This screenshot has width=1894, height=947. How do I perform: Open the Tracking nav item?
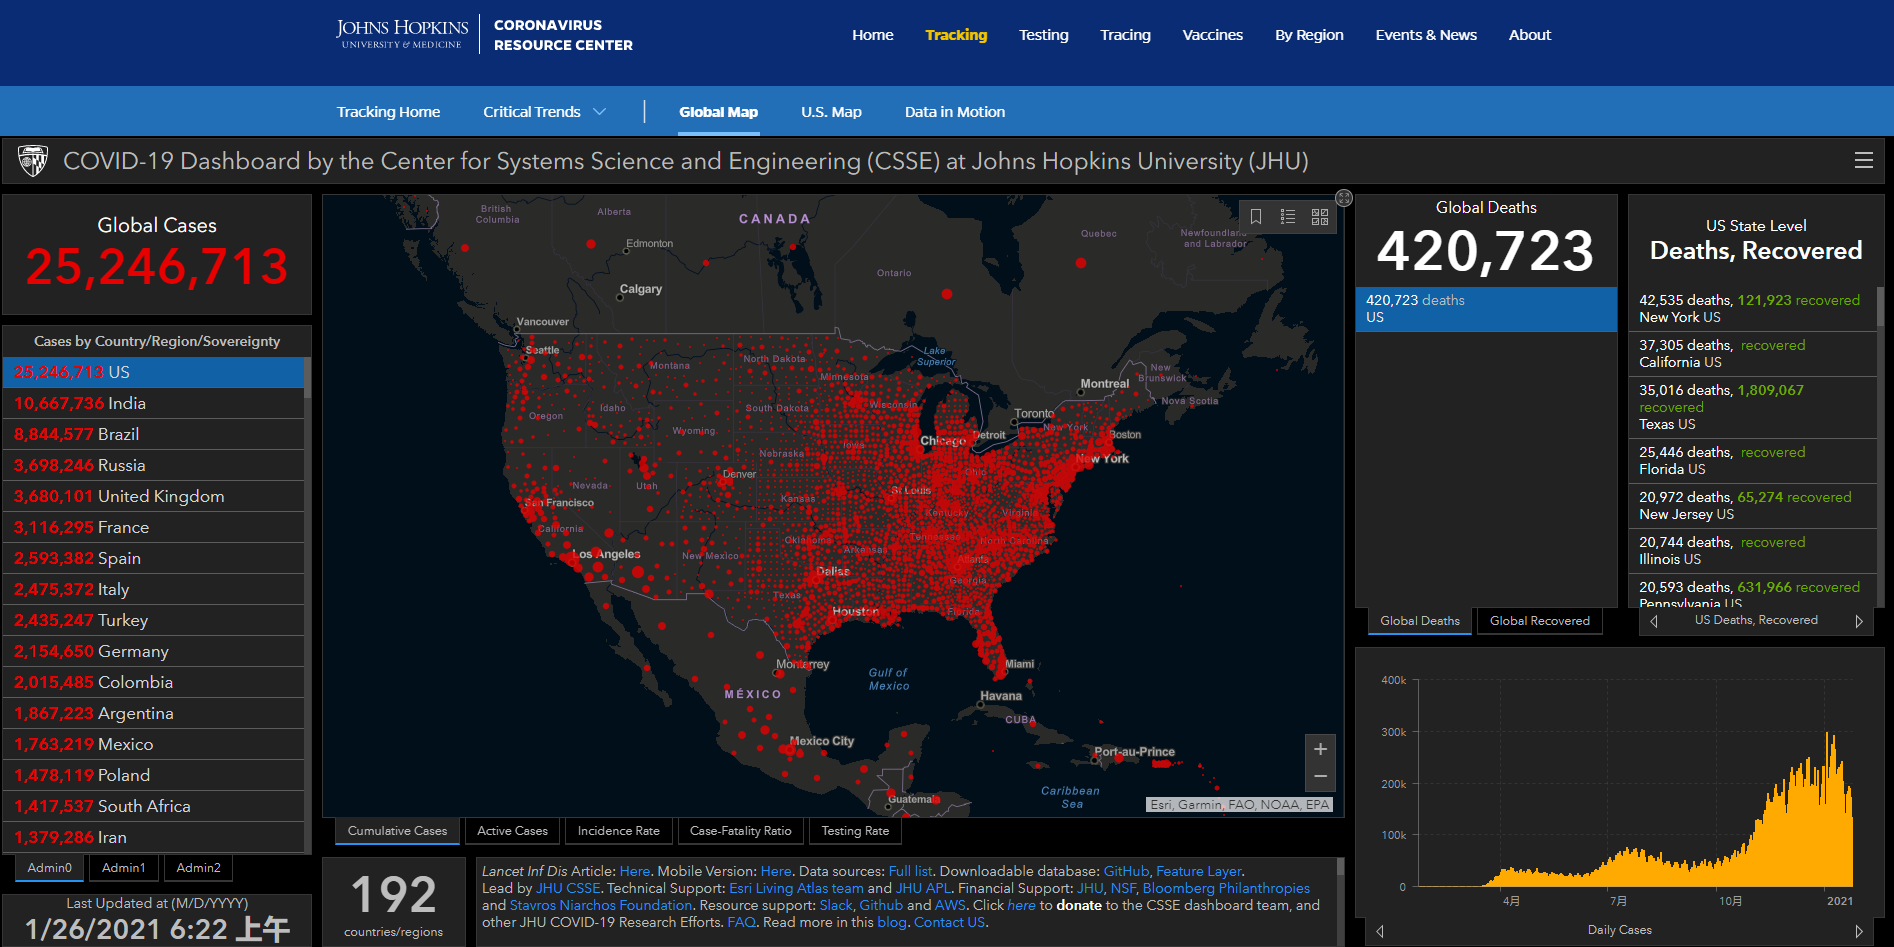click(956, 35)
